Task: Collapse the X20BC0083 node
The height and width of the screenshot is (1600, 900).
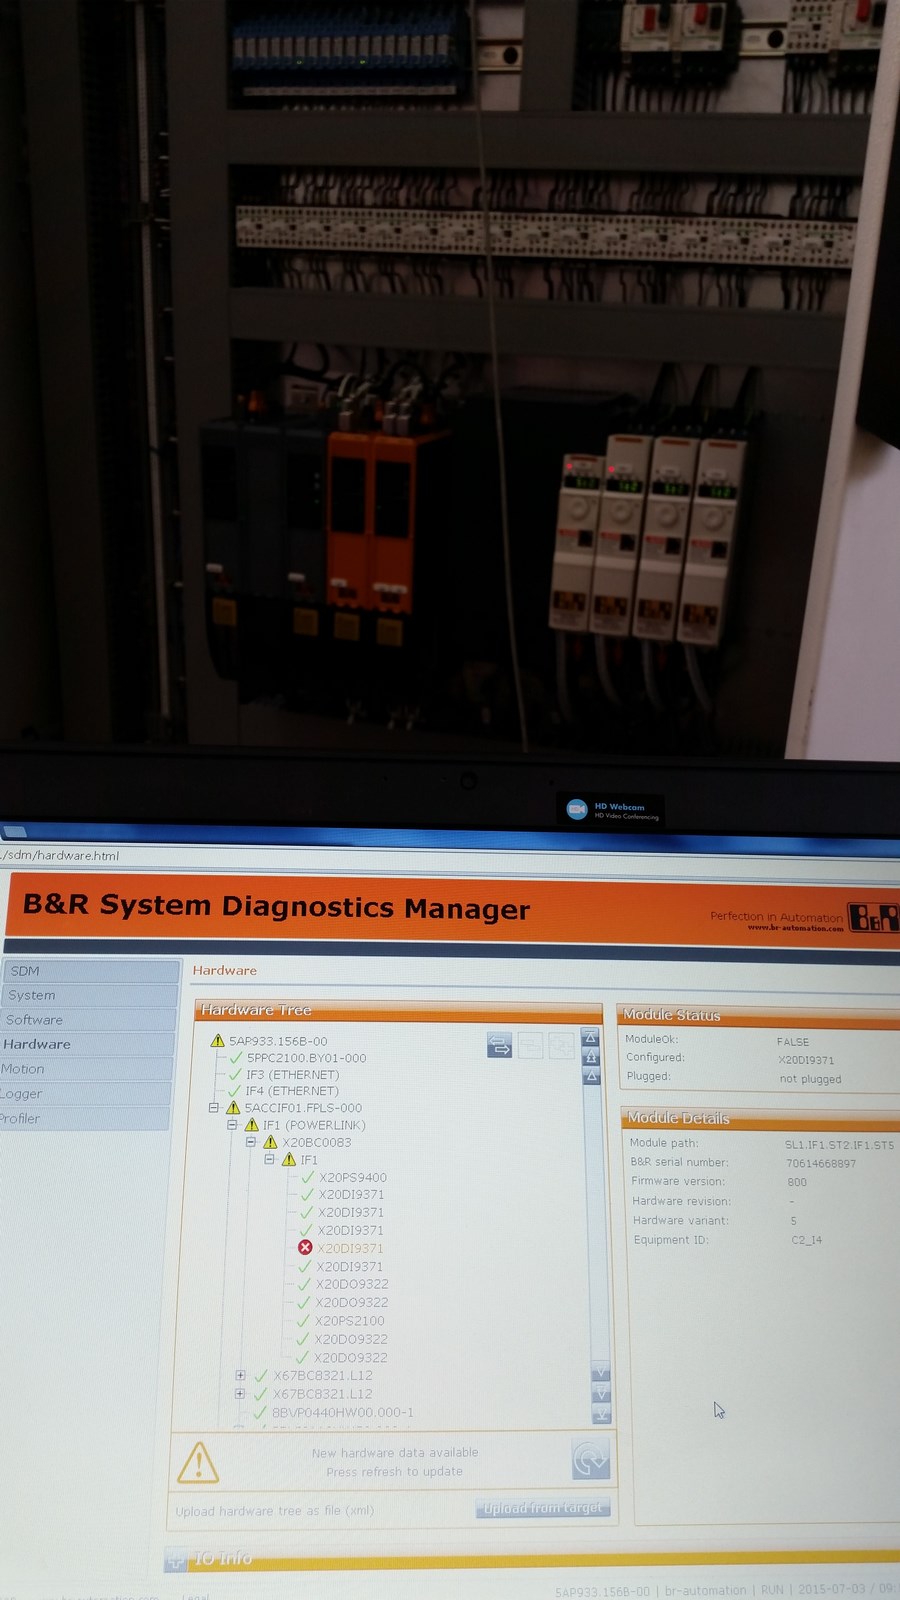Action: click(x=251, y=1142)
